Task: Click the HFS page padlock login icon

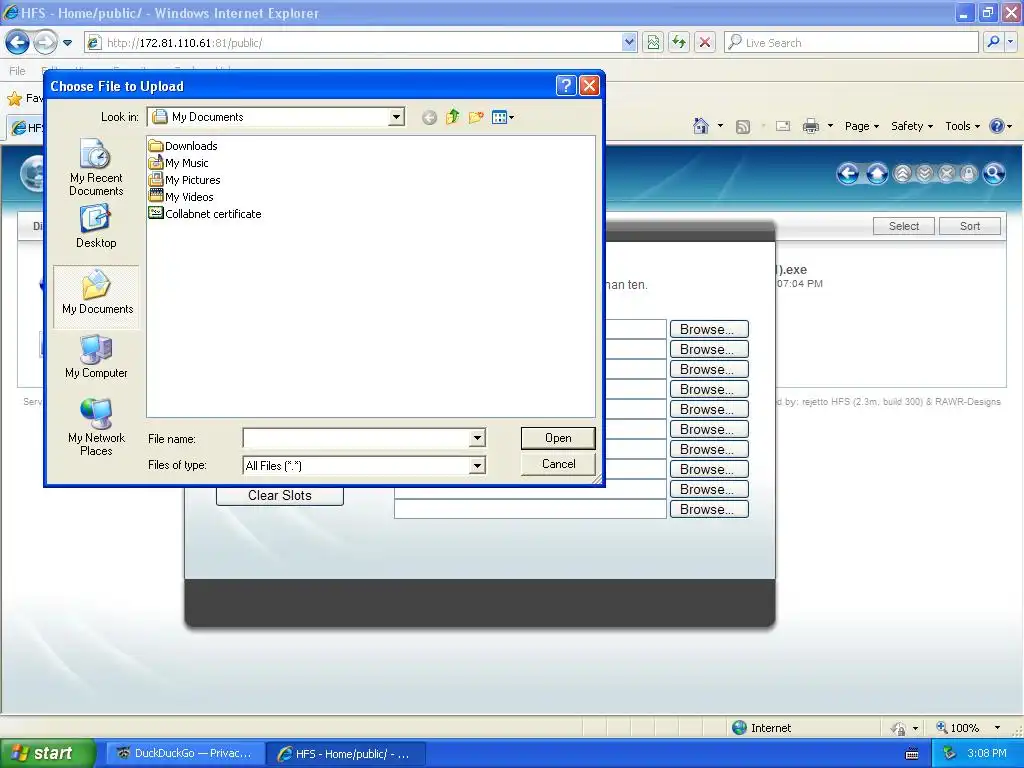Action: click(968, 174)
